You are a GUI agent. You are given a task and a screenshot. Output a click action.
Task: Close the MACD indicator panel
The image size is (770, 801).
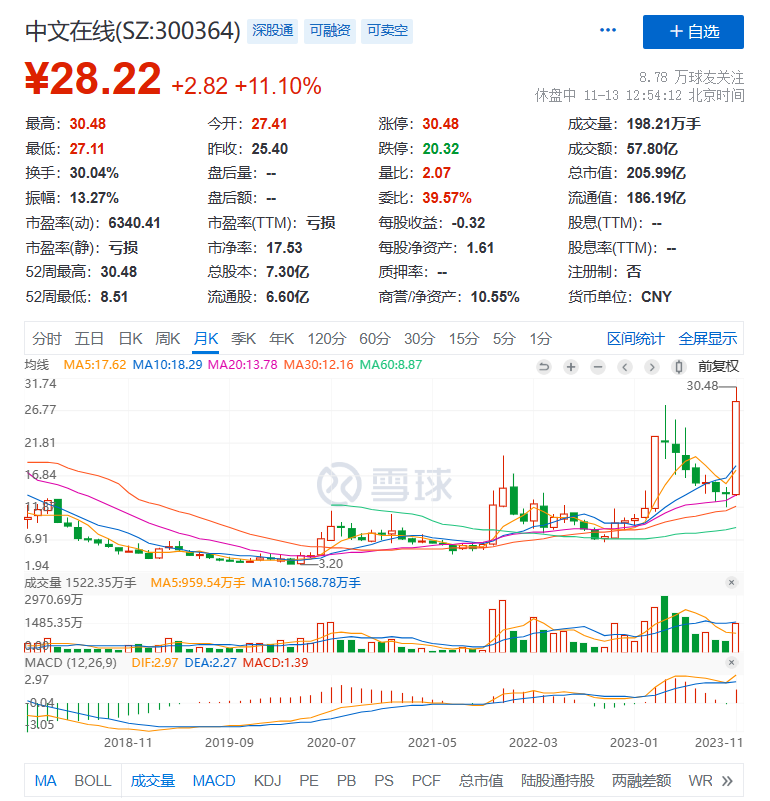pos(731,663)
